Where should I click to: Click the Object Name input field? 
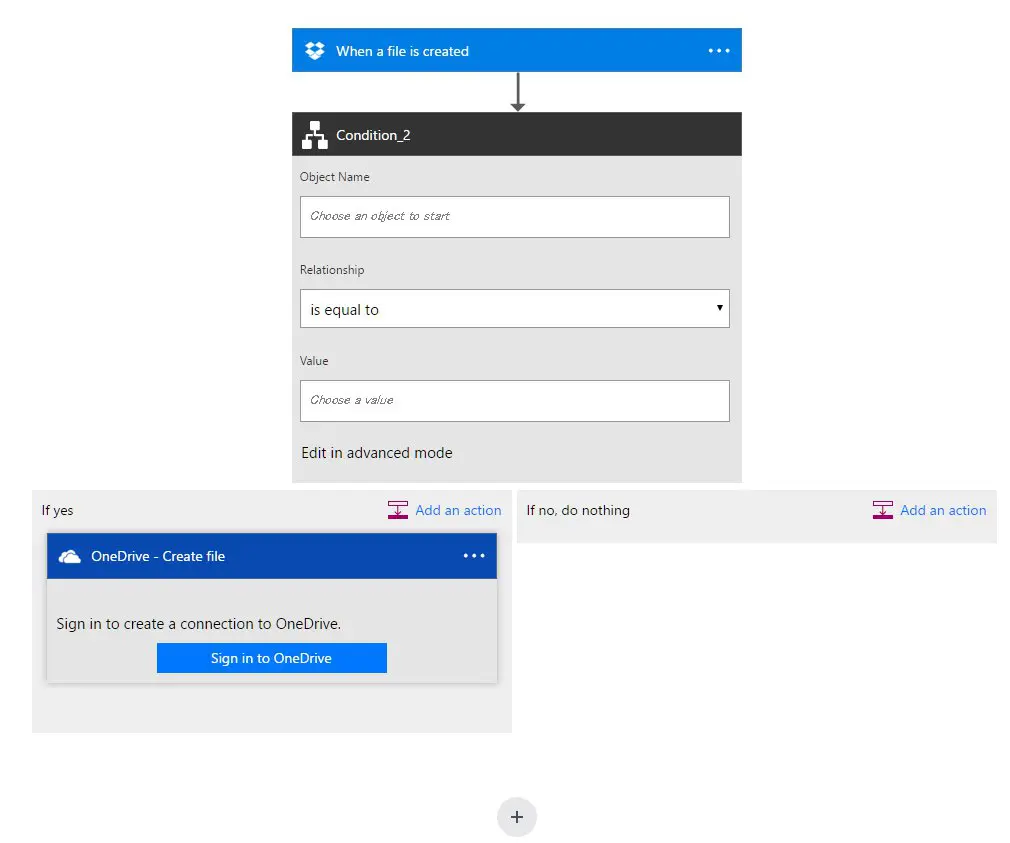(515, 217)
